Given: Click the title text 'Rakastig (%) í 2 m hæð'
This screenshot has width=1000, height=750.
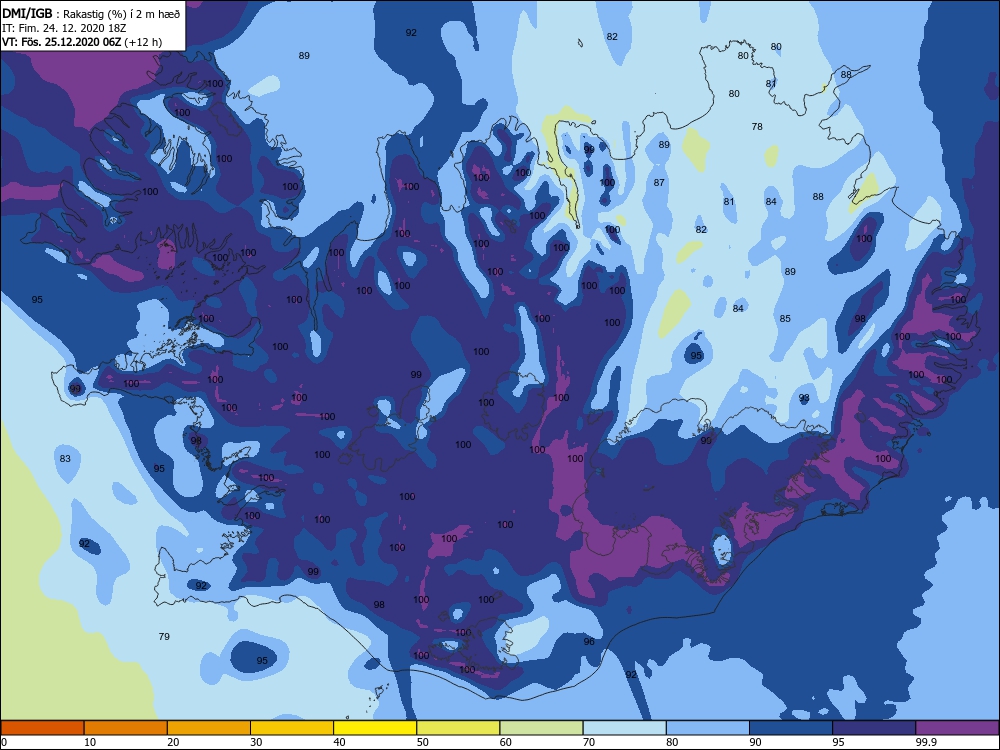Looking at the screenshot, I should point(121,14).
